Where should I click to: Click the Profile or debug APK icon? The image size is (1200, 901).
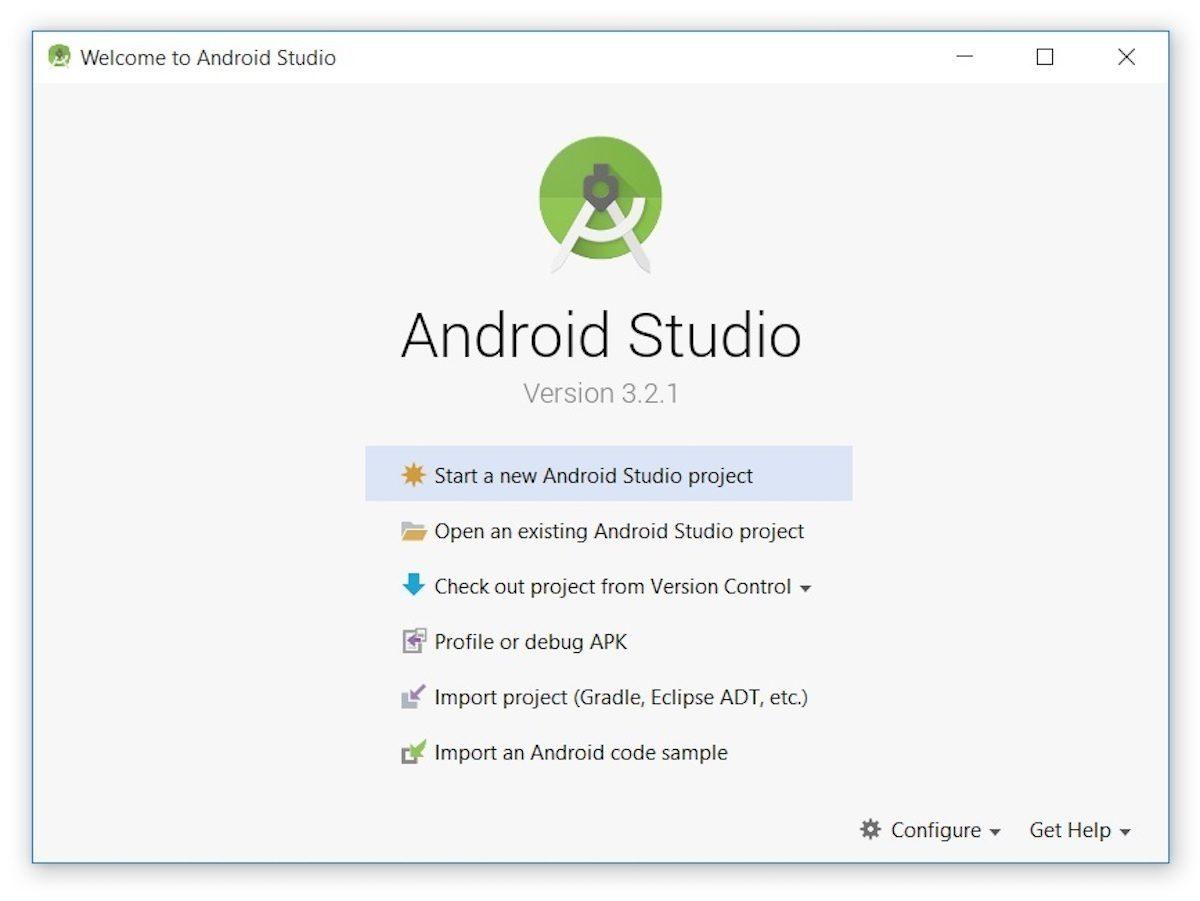click(x=414, y=641)
